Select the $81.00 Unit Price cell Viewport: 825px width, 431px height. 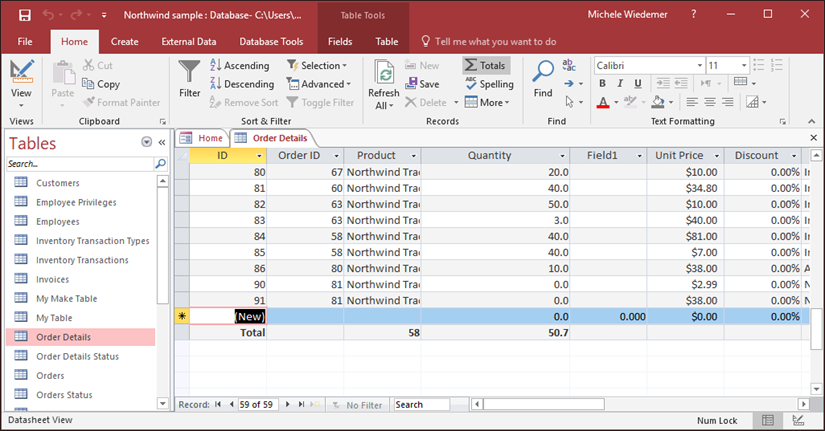coord(686,236)
